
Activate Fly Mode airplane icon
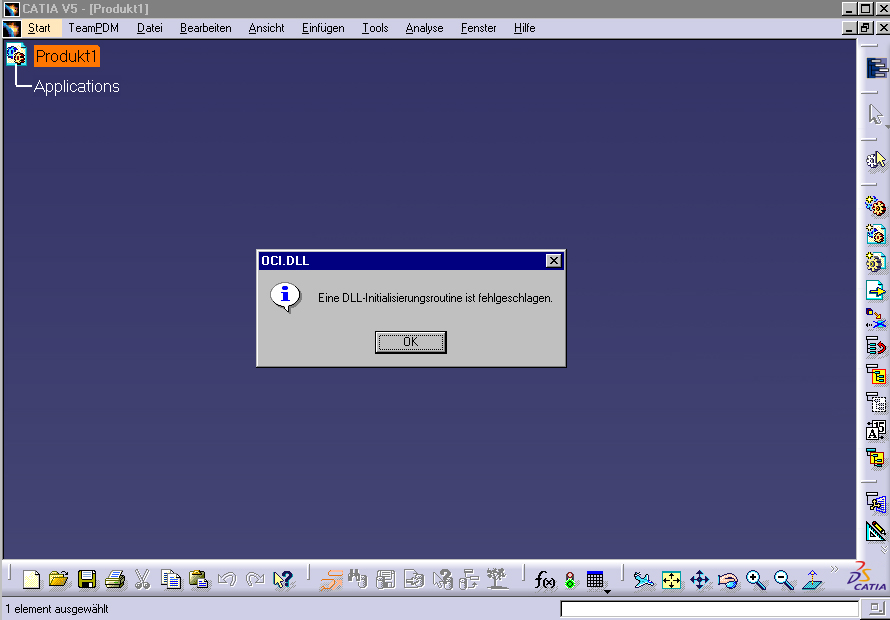click(644, 580)
